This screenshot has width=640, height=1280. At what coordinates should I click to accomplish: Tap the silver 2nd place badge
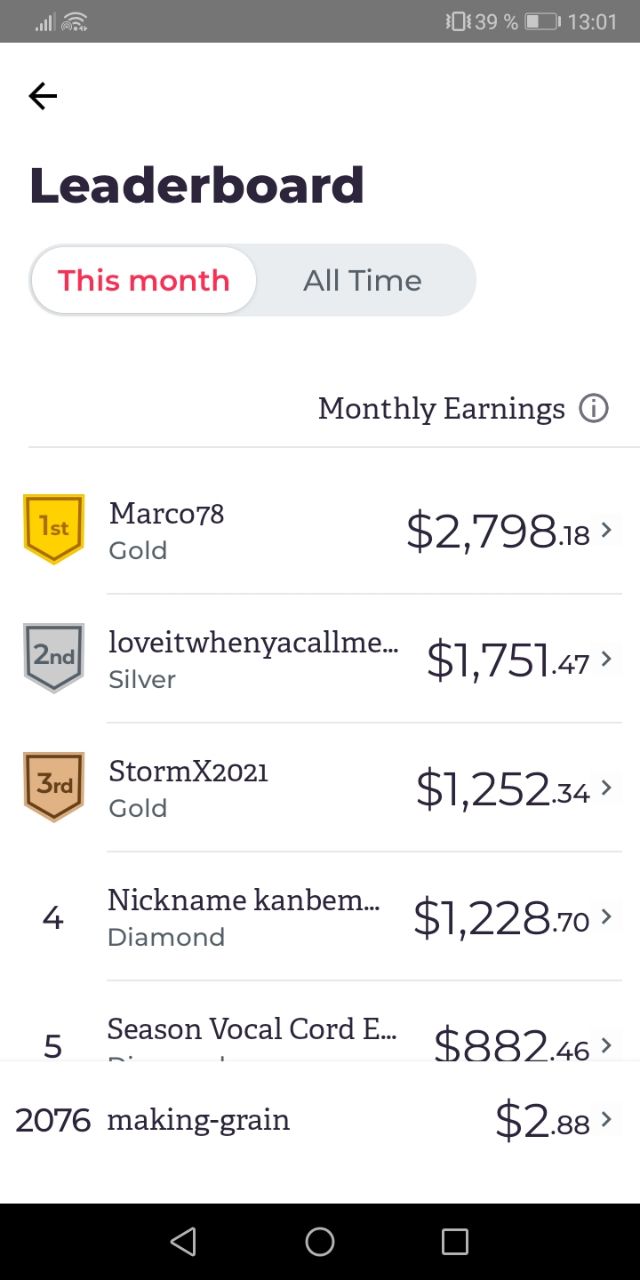(54, 657)
